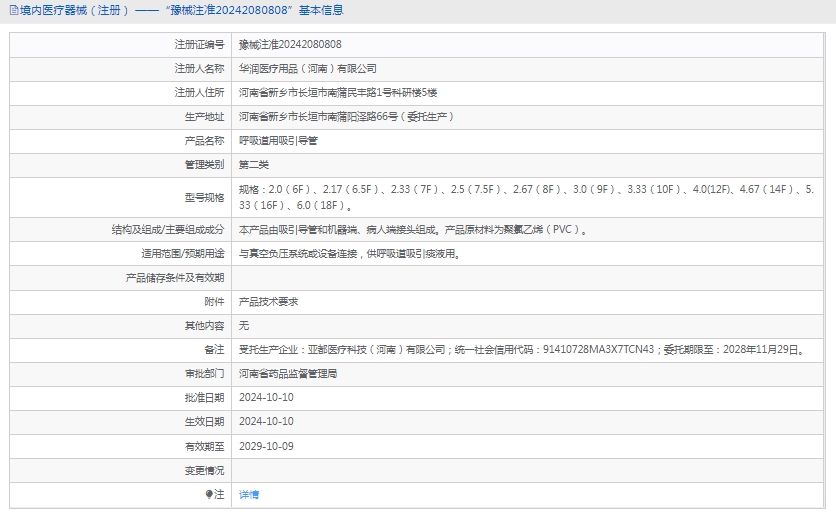The image size is (836, 516).
Task: Click the expiry date 2029-10-09
Action: pos(266,446)
